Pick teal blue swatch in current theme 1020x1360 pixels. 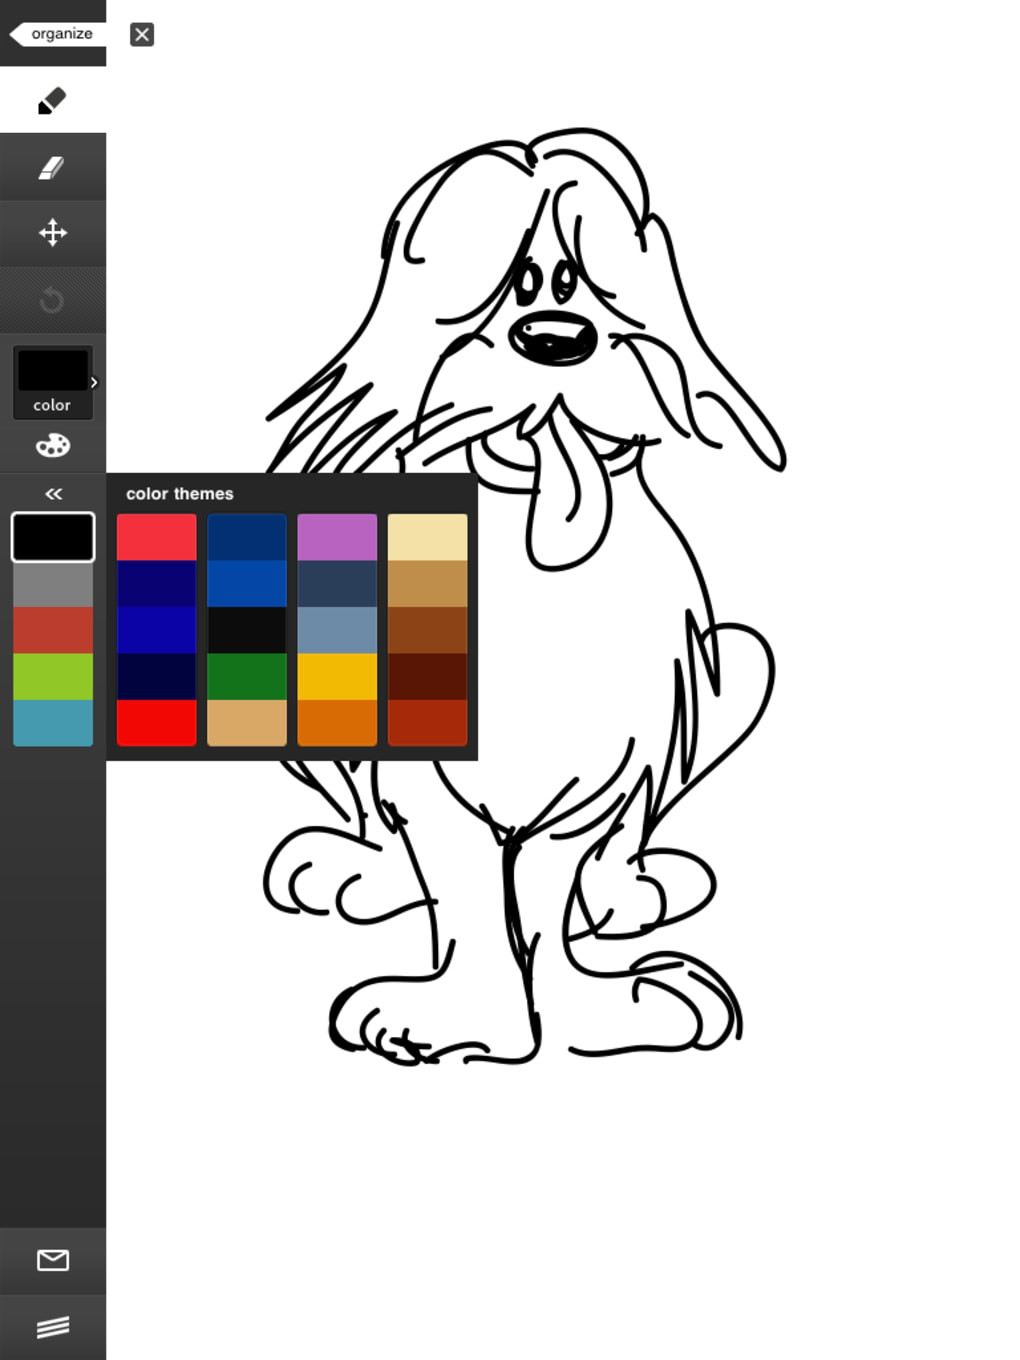click(53, 723)
